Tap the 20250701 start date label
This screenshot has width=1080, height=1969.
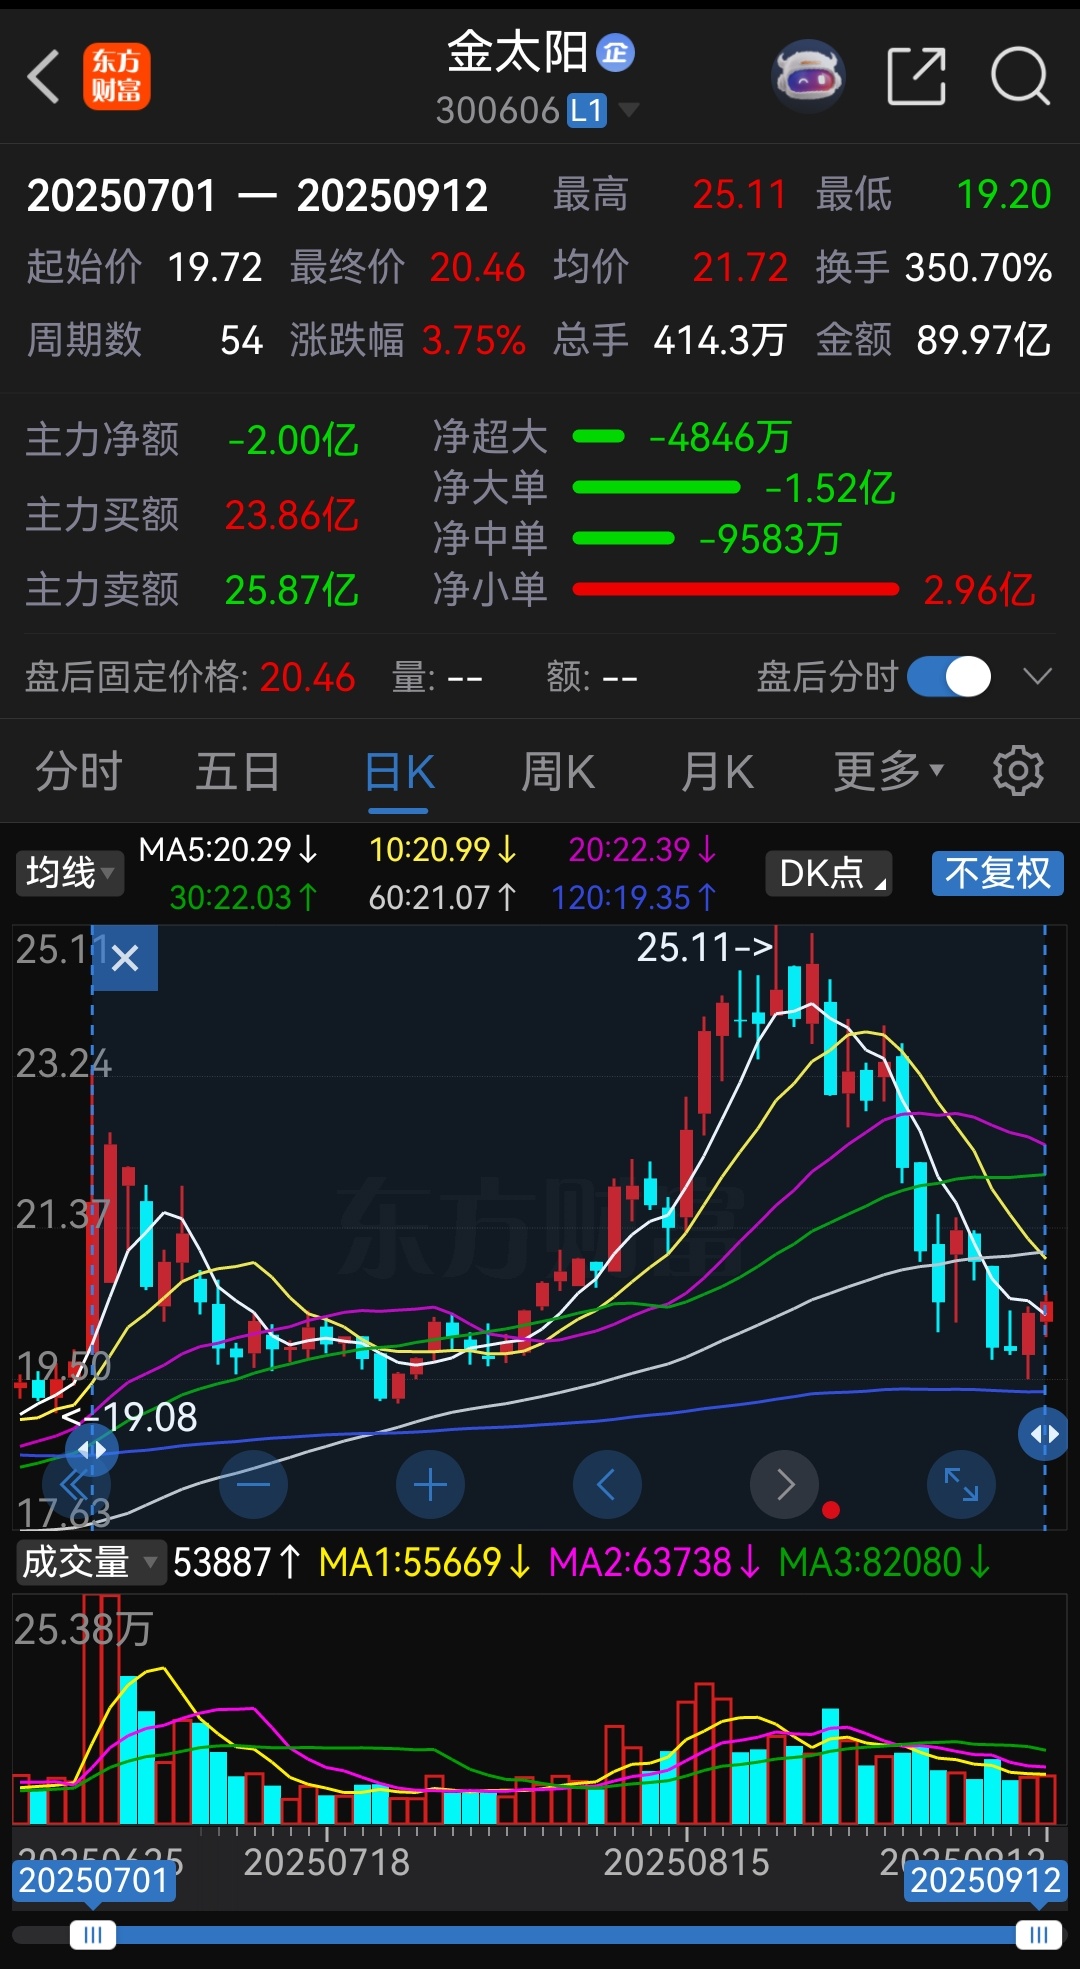pyautogui.click(x=94, y=1880)
